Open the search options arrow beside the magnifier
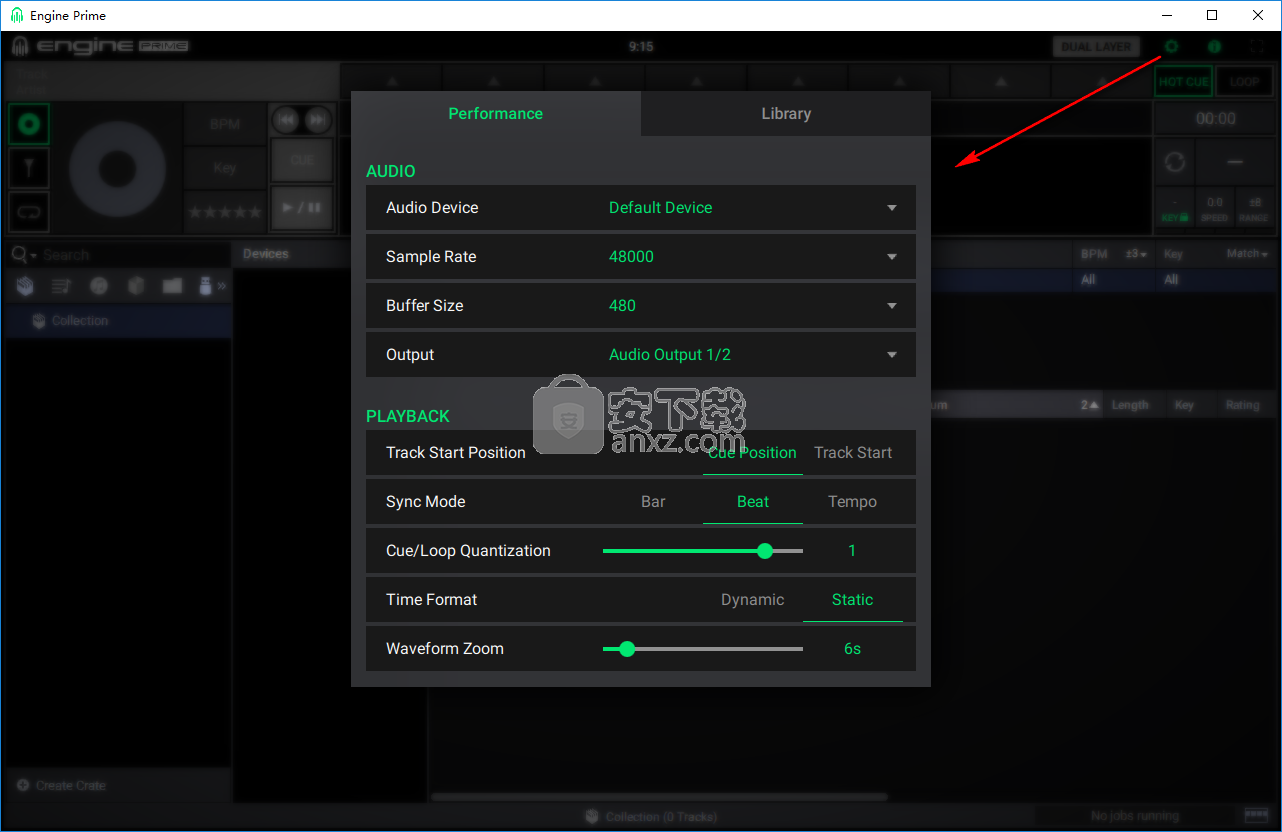1282x832 pixels. click(33, 256)
